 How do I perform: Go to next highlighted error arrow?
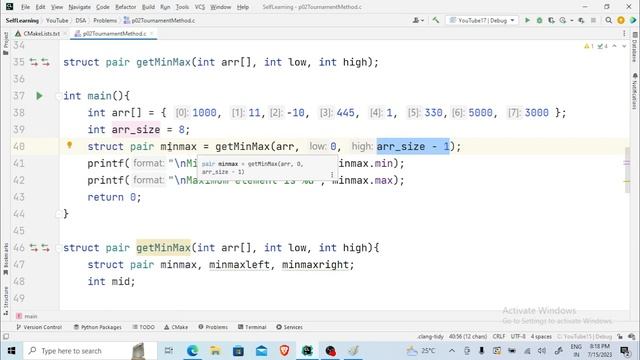coord(624,46)
